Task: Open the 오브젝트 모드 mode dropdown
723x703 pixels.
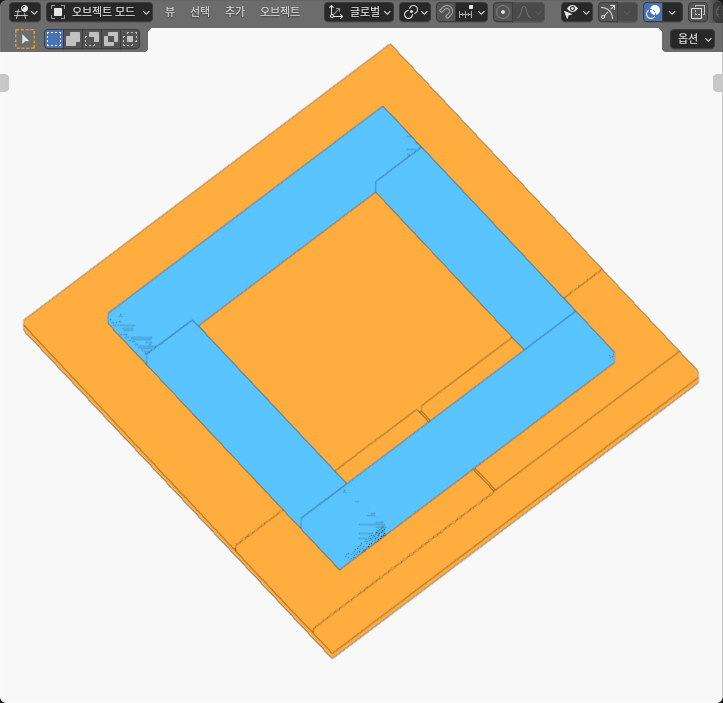Action: click(100, 12)
